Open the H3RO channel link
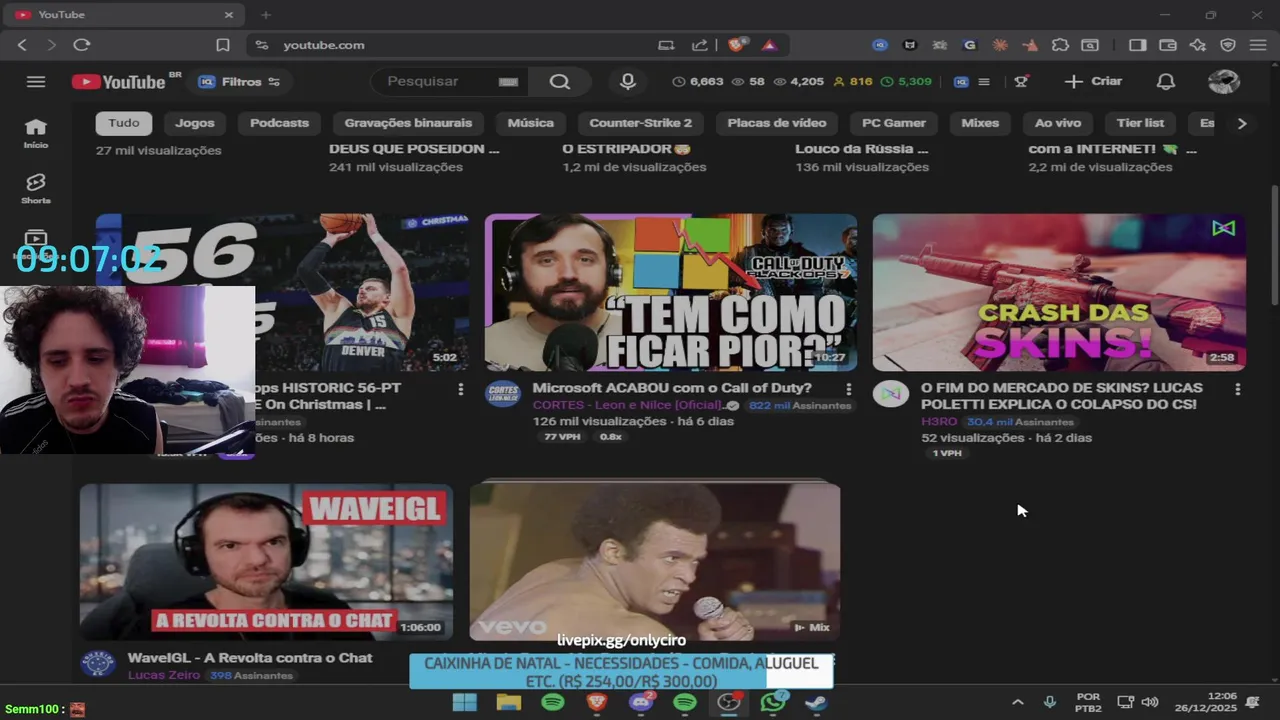This screenshot has height=720, width=1280. pos(939,422)
